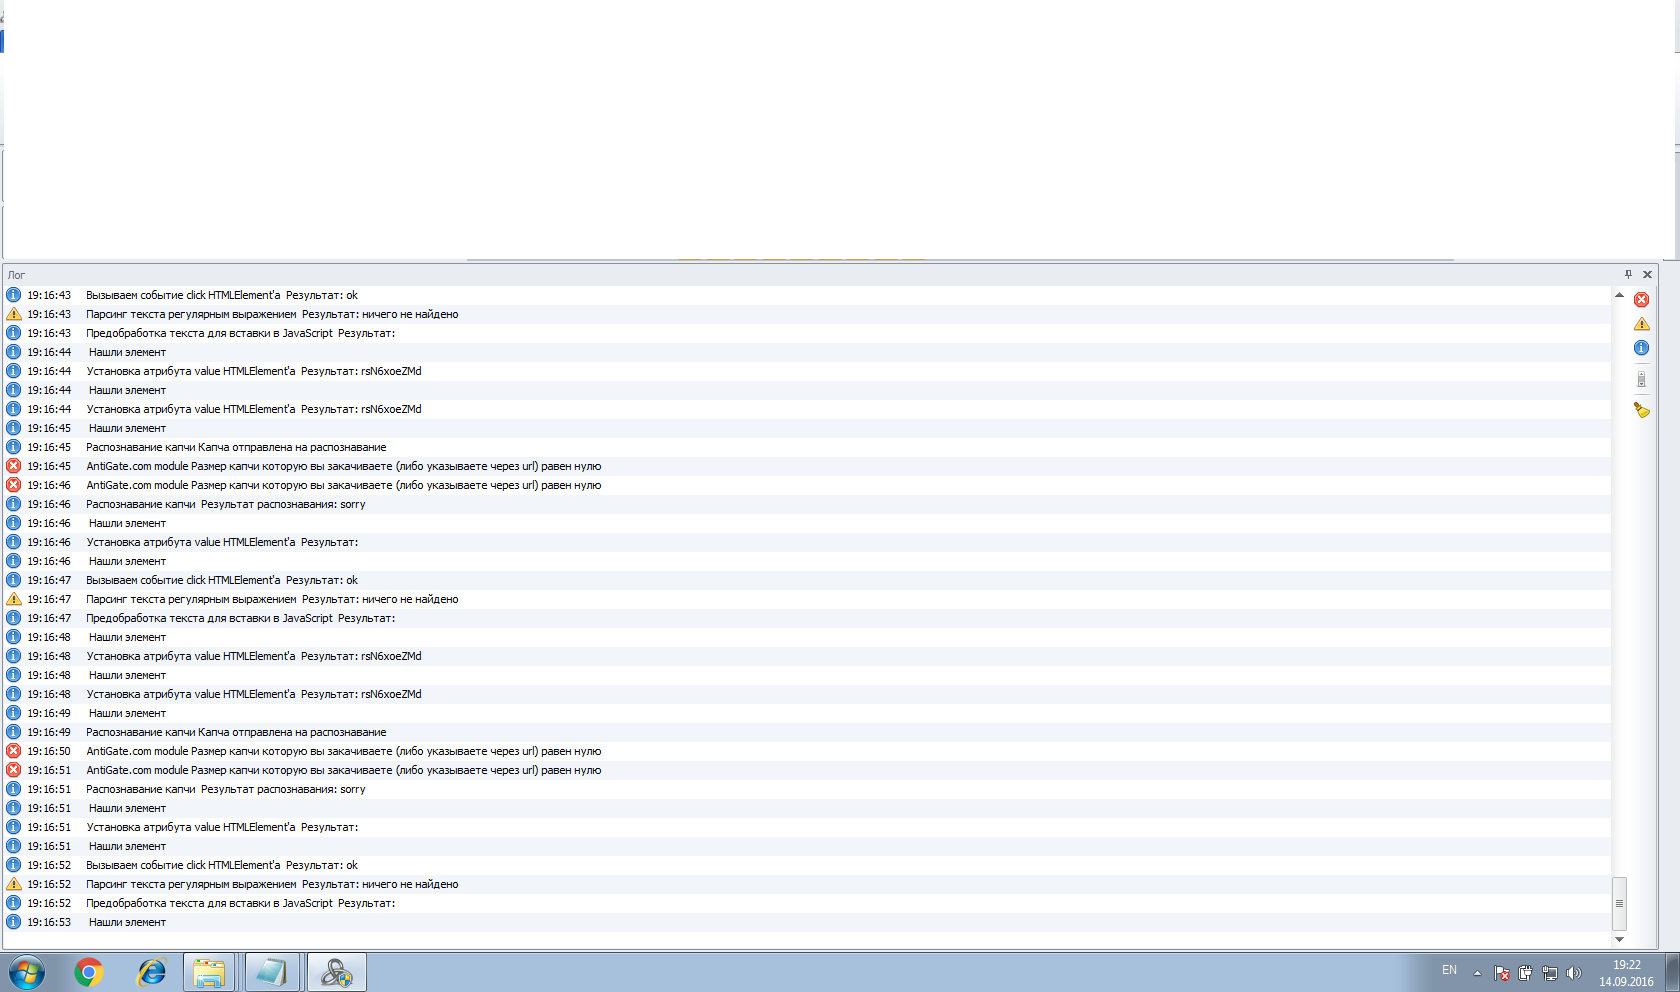The width and height of the screenshot is (1680, 992).
Task: Select the 19:16:52 'Предобработка текста' log entry
Action: pos(807,903)
